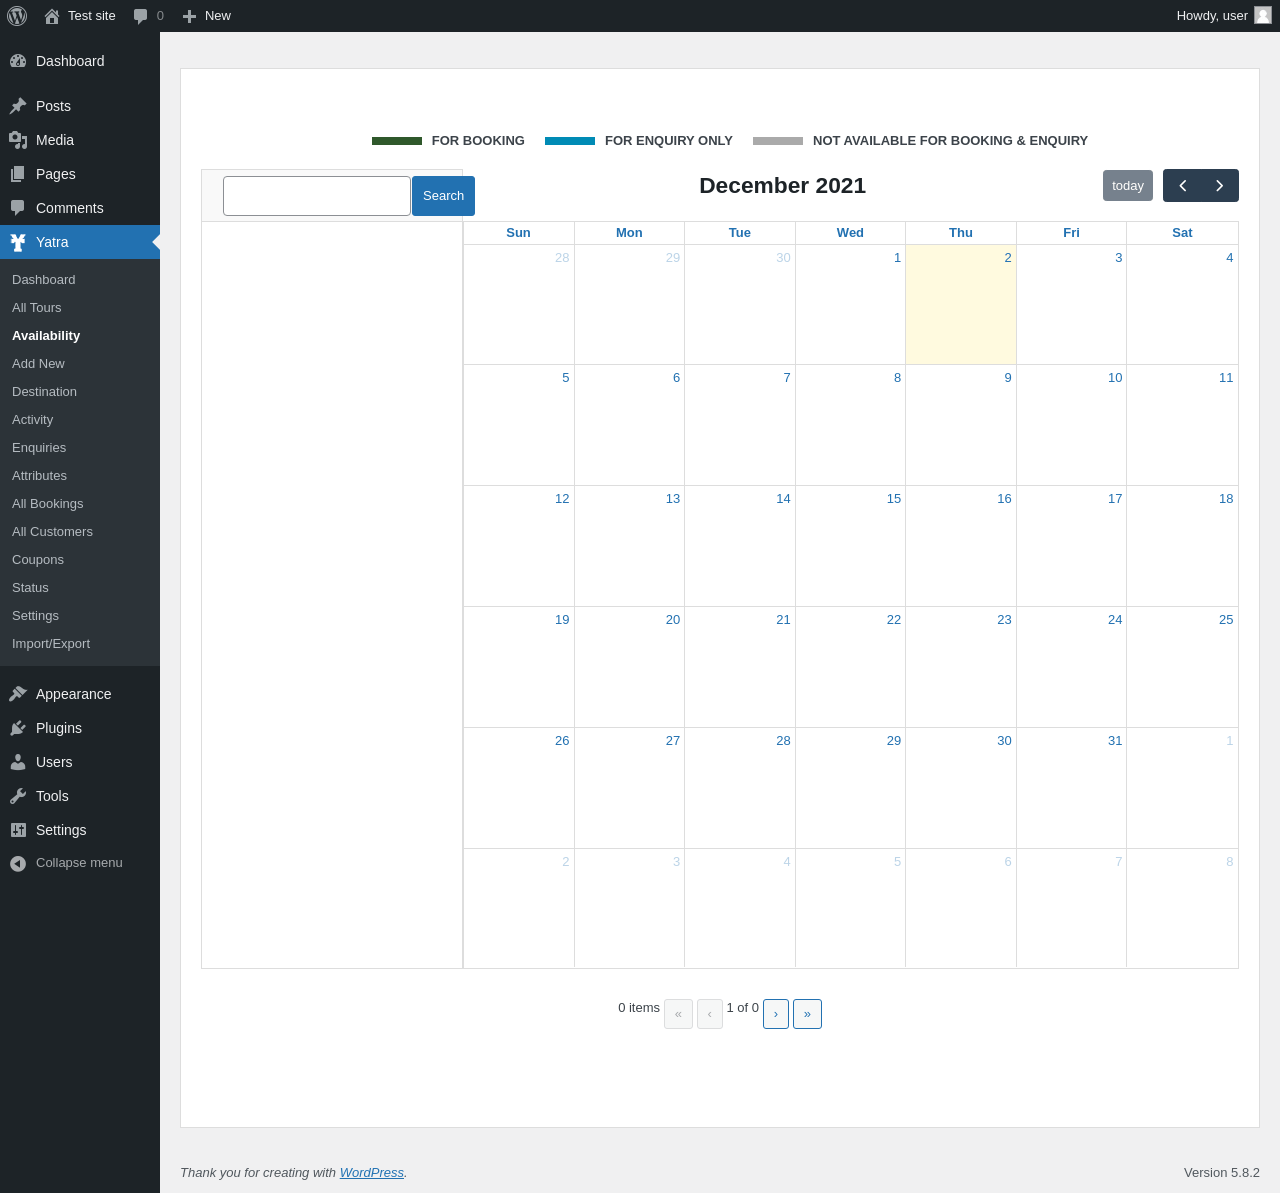The image size is (1280, 1193).
Task: Select the Coupons submenu item
Action: [x=38, y=560]
